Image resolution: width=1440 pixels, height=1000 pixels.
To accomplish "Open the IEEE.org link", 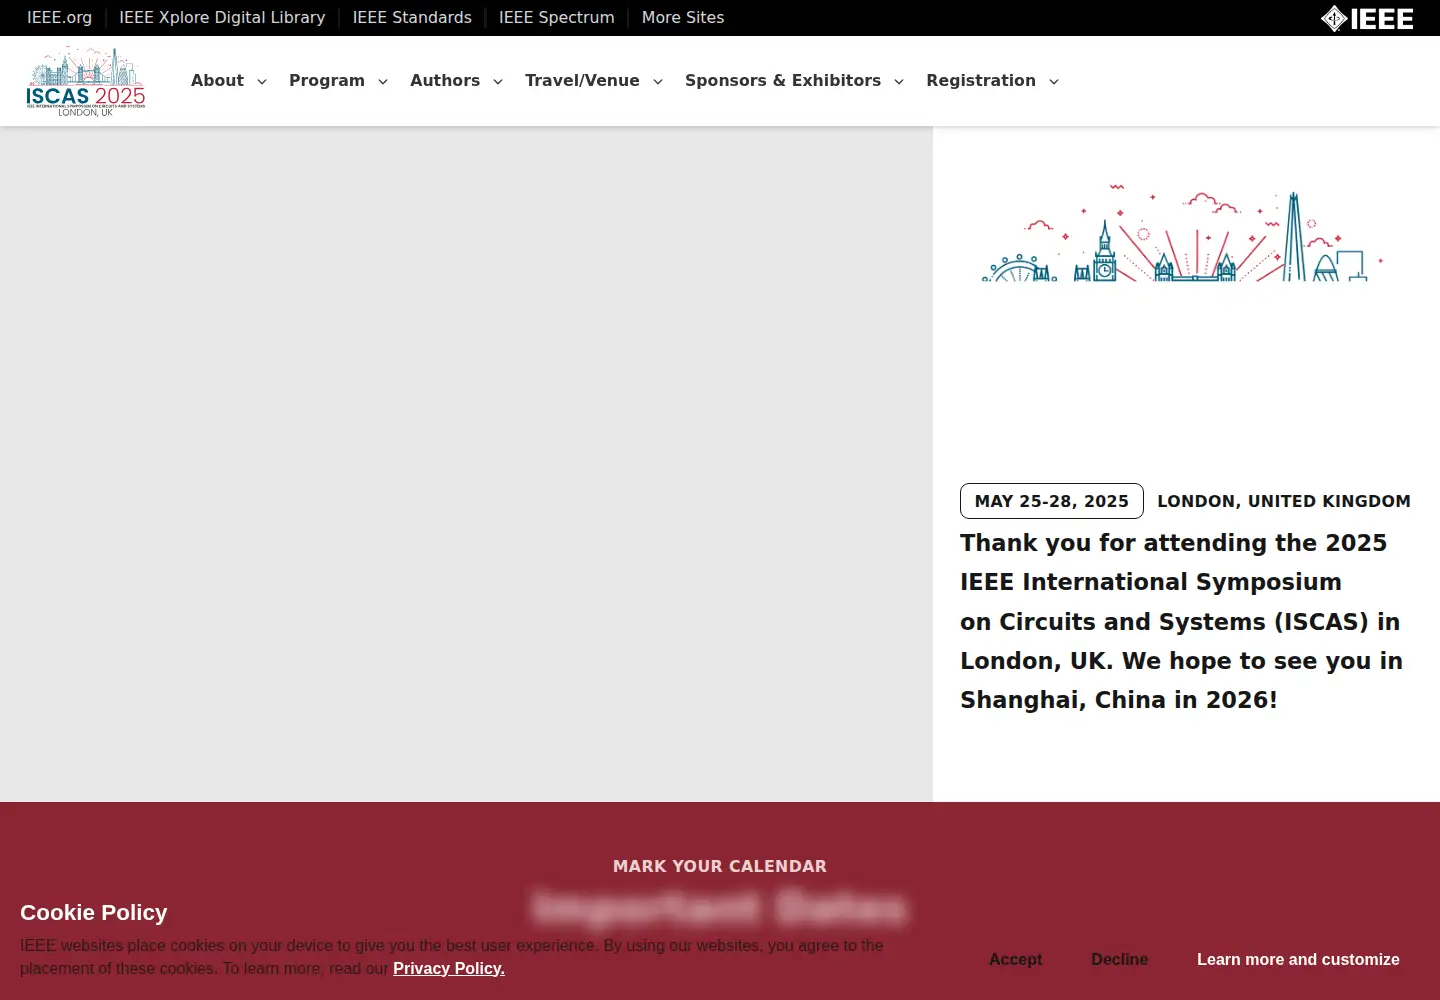I will (59, 17).
